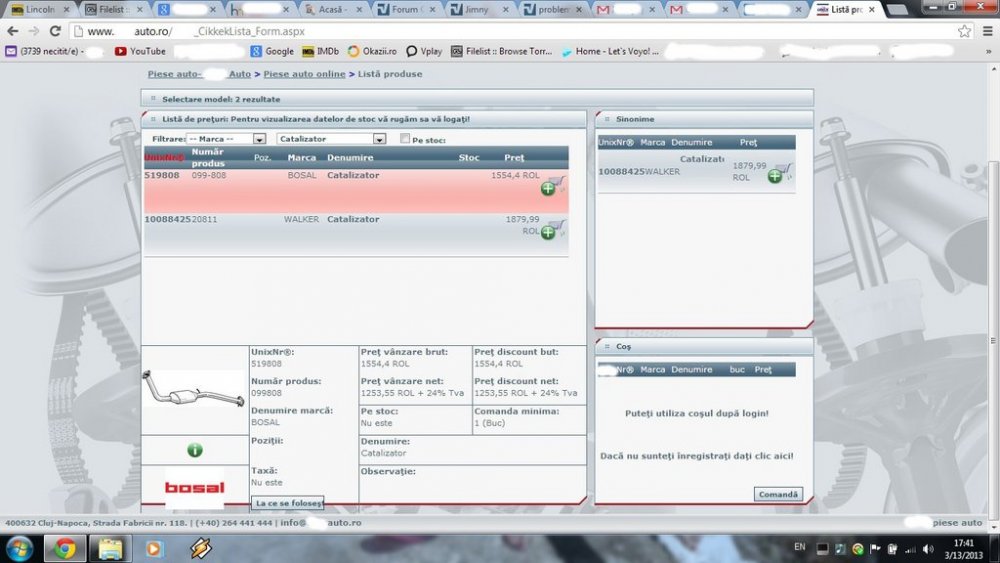Open mail bookmark with 3739 unread
The height and width of the screenshot is (563, 1000).
pos(45,51)
